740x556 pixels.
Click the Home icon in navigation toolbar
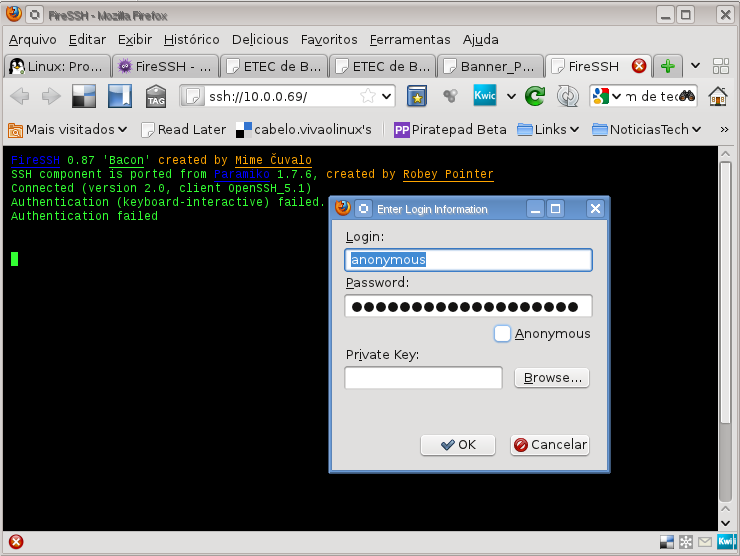click(717, 97)
